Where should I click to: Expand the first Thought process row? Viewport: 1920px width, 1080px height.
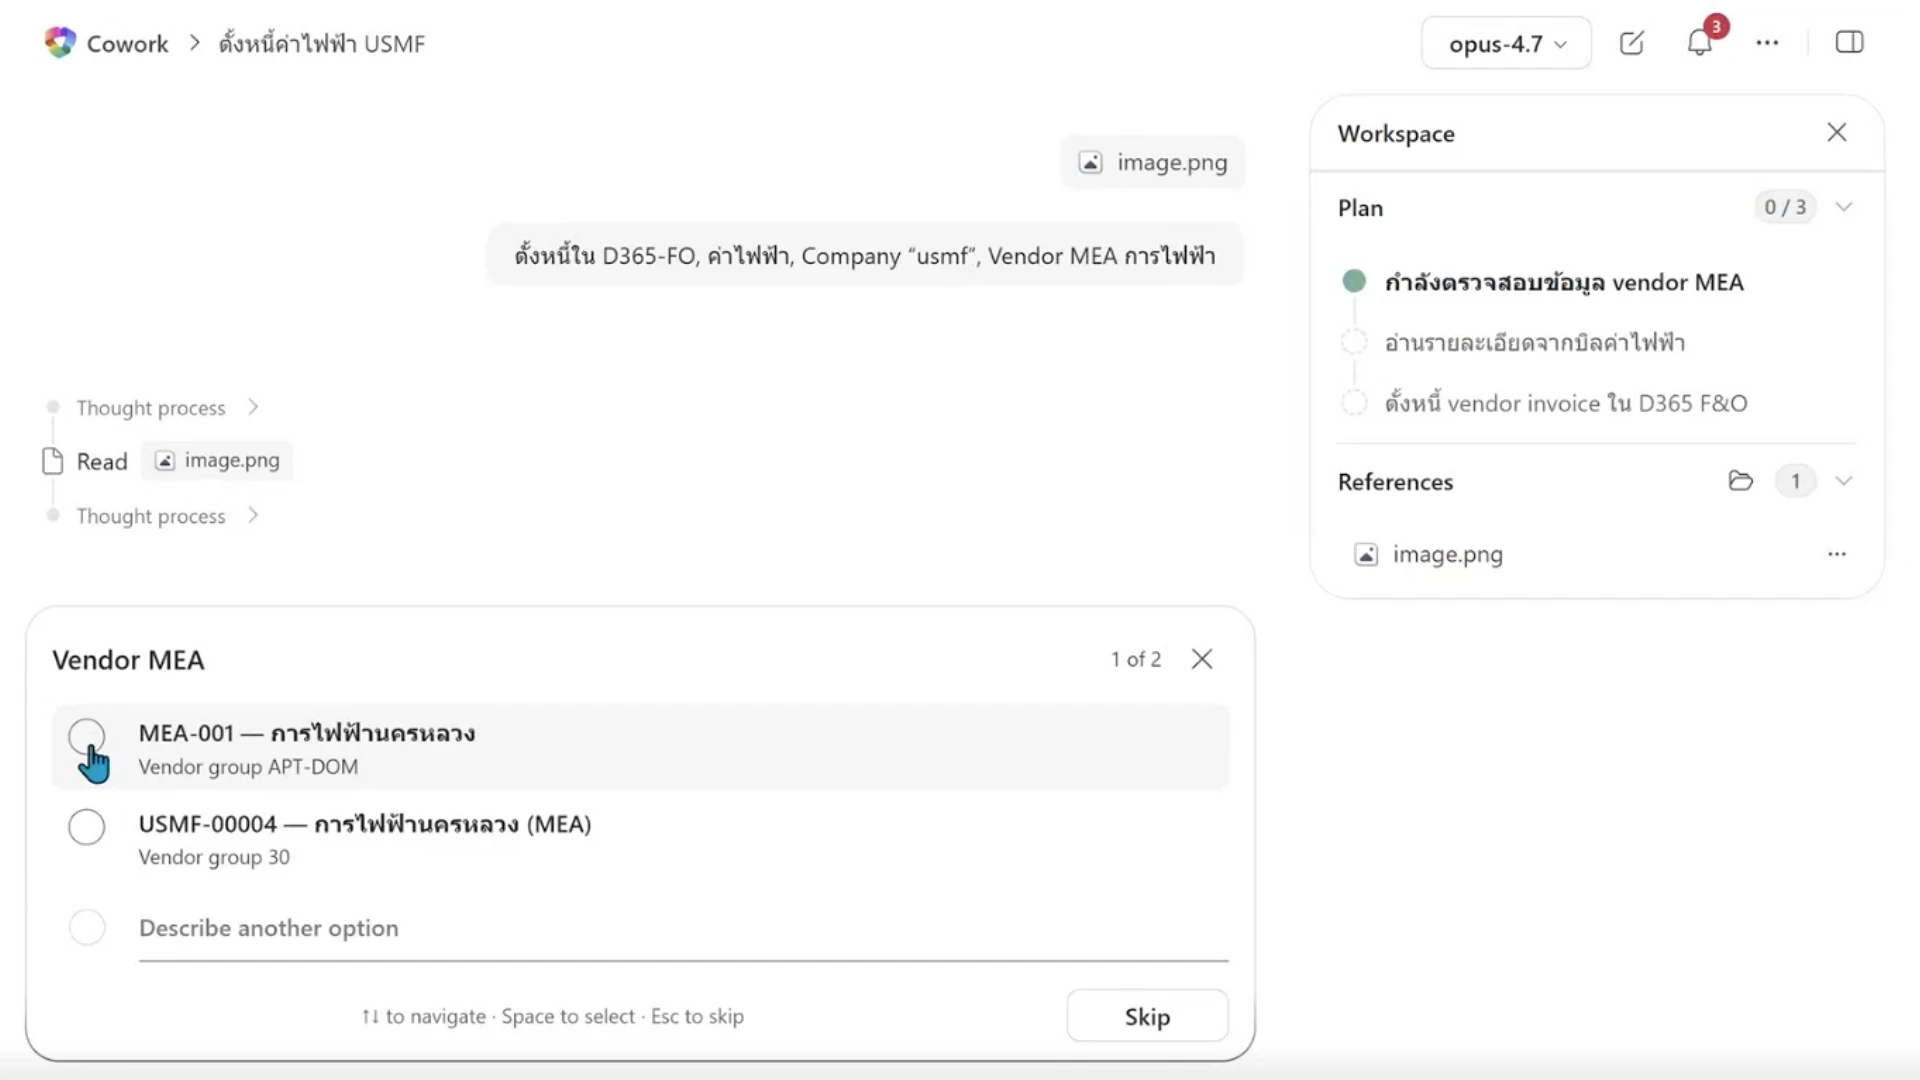[x=167, y=407]
